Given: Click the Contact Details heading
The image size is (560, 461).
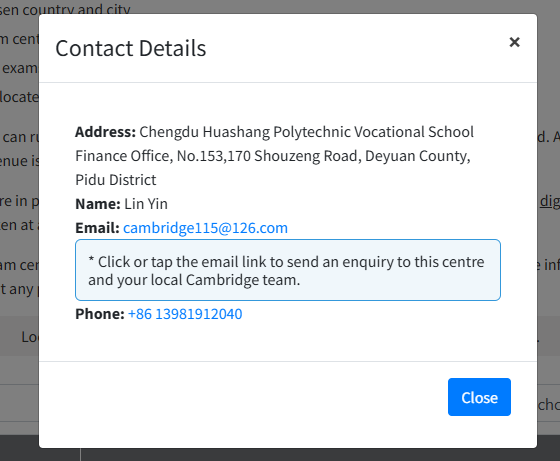Looking at the screenshot, I should point(131,48).
